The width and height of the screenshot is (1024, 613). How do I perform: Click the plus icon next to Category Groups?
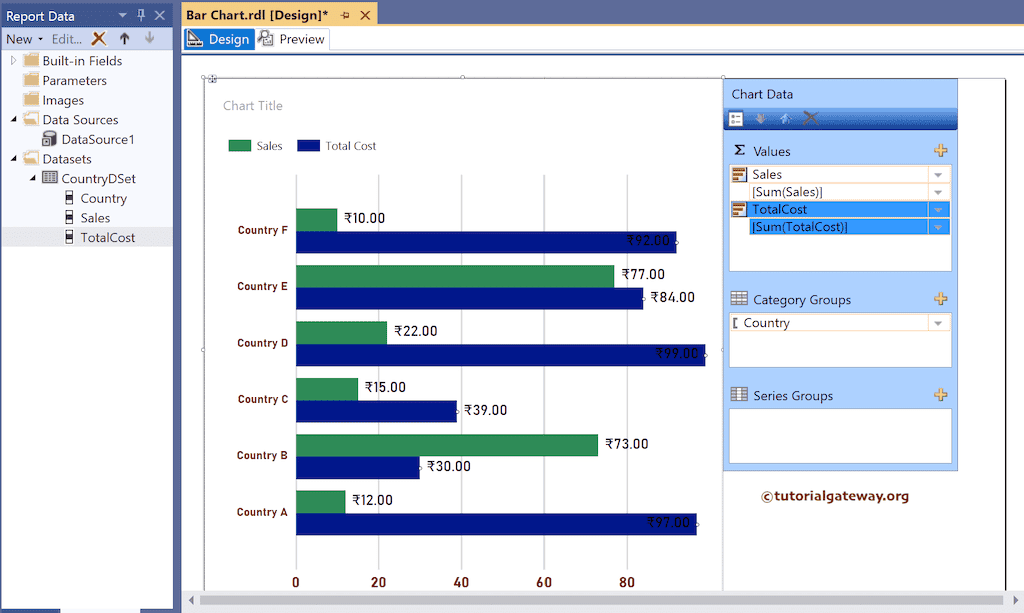point(940,299)
